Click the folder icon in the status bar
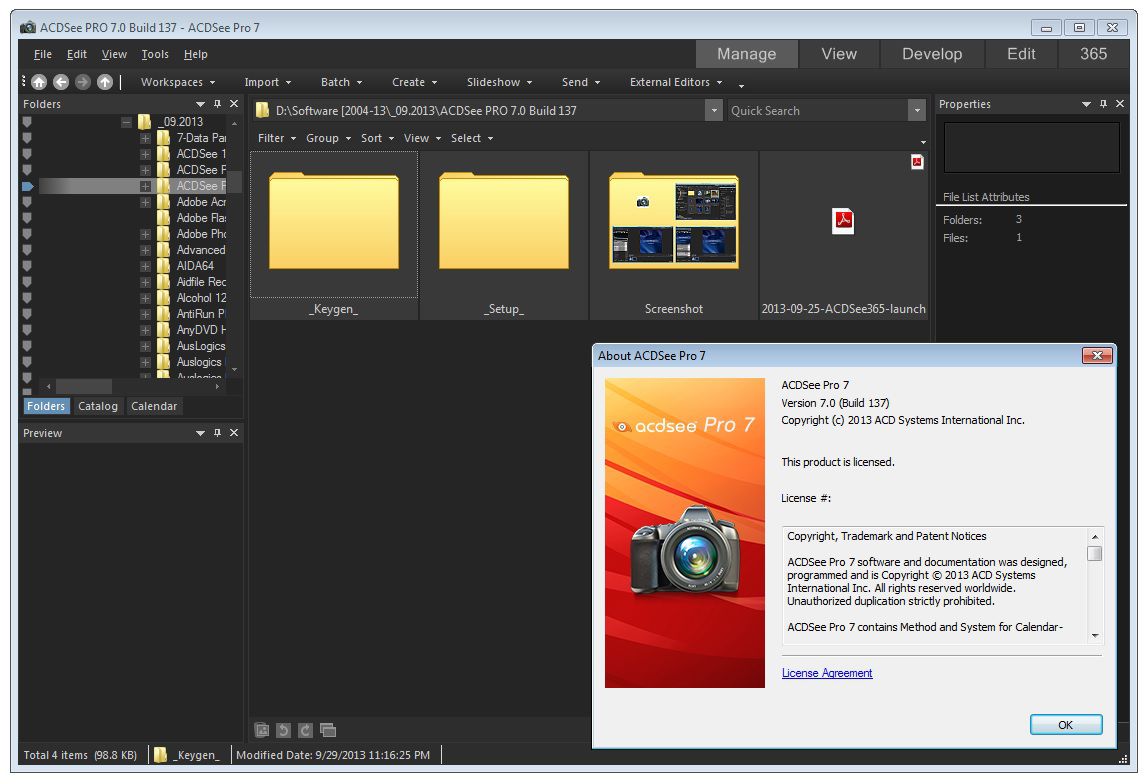Viewport: 1148px width, 784px height. (x=160, y=755)
